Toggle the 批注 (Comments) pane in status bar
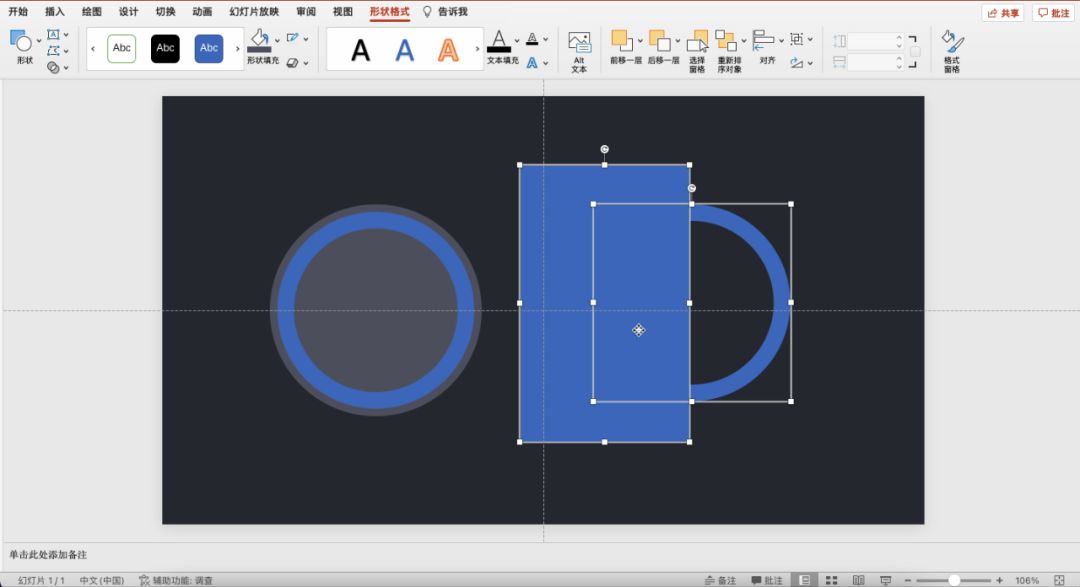This screenshot has height=587, width=1080. (x=766, y=580)
